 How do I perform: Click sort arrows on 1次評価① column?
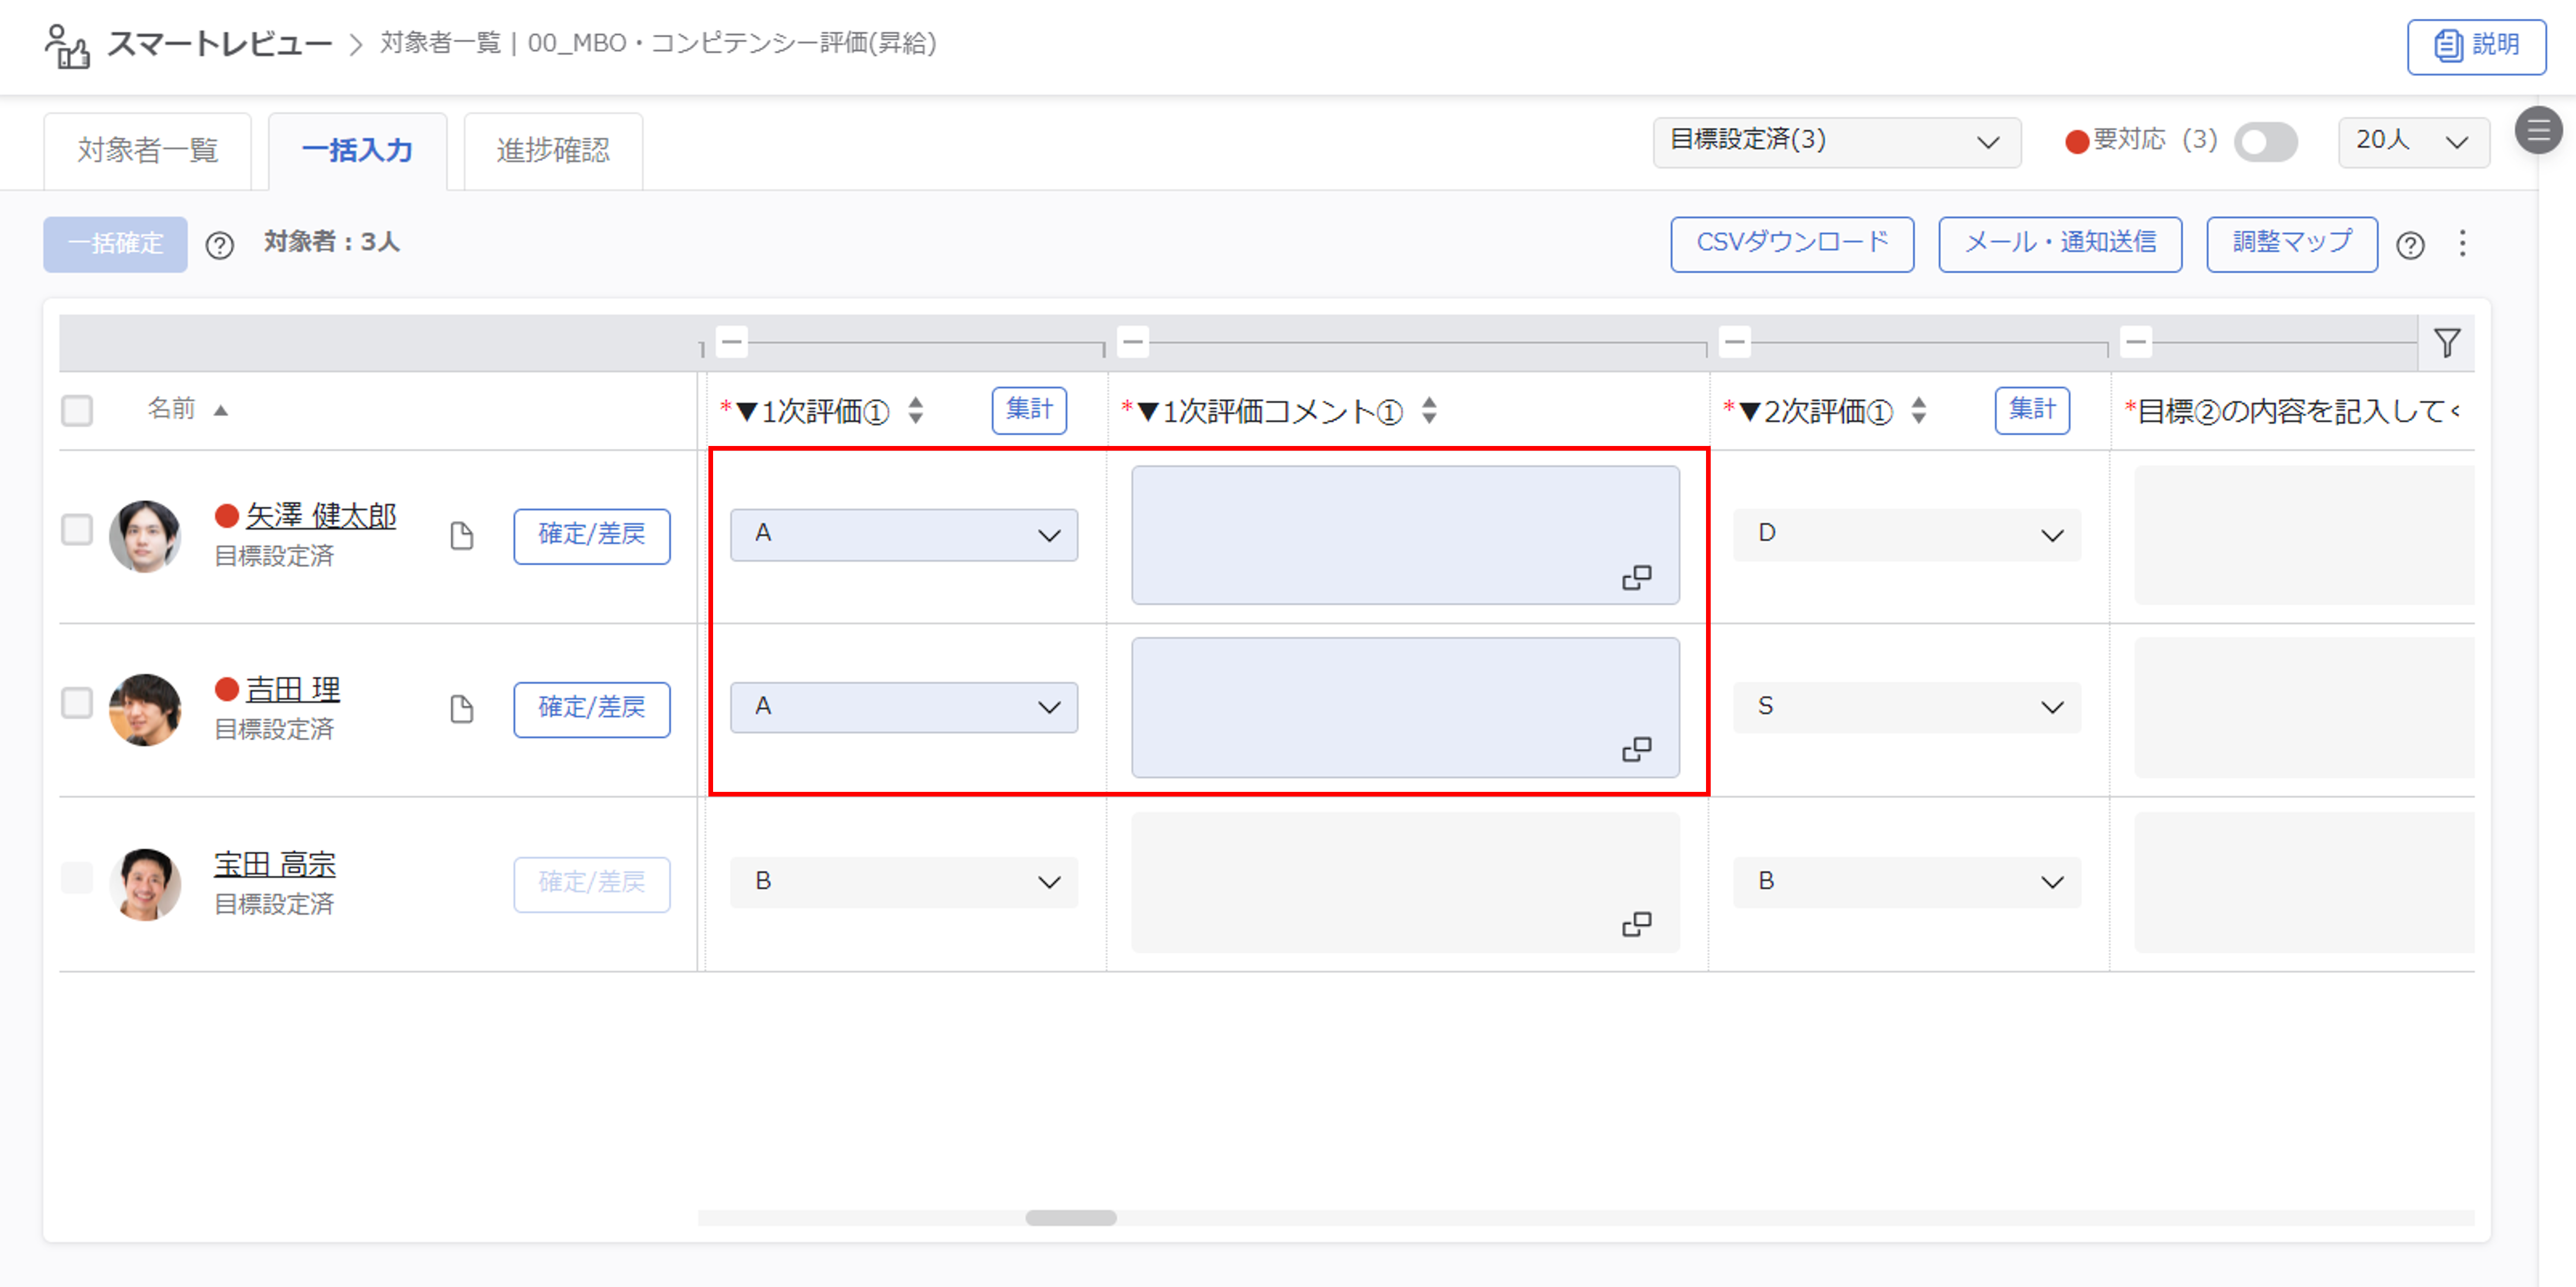coord(916,410)
